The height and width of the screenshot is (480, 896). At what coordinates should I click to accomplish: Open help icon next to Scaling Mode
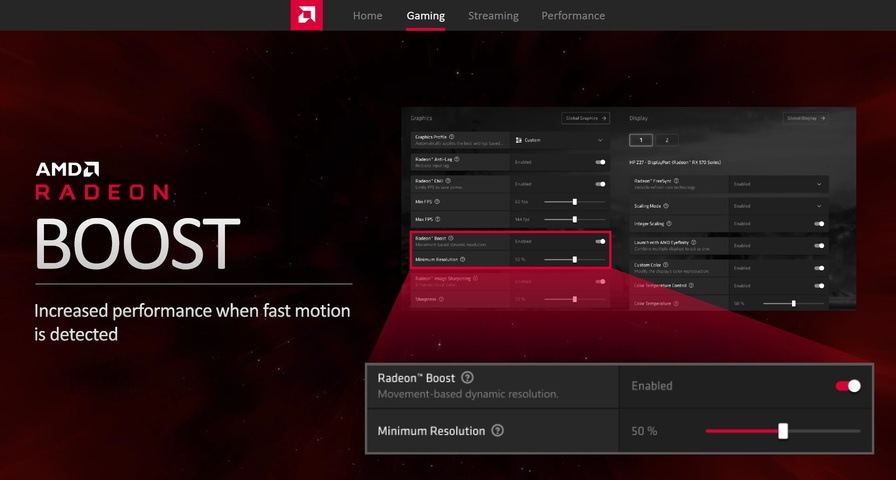[x=666, y=206]
